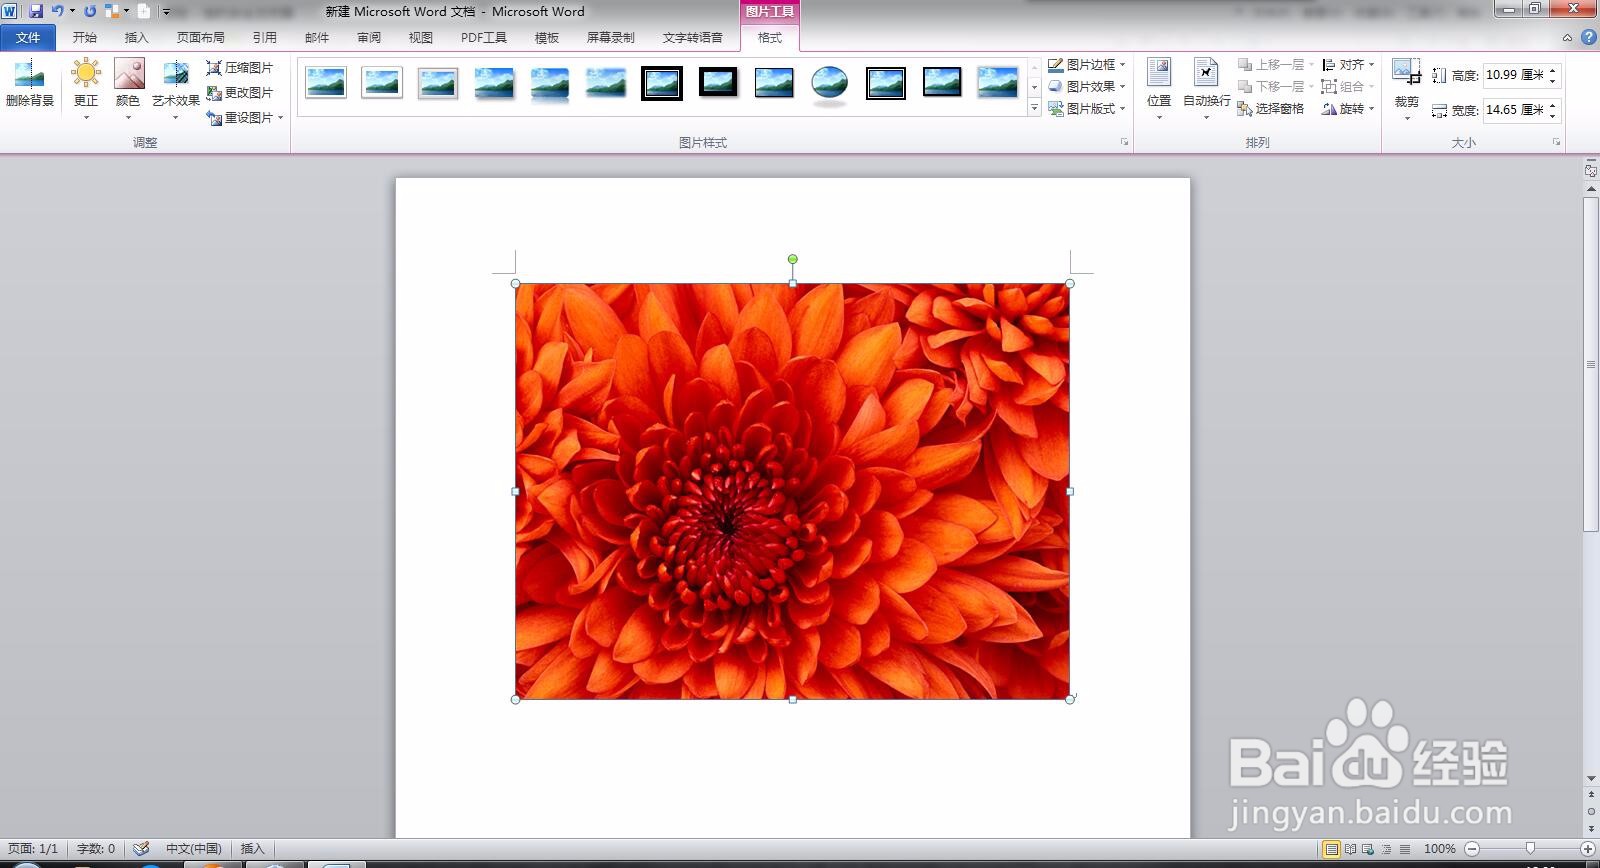Expand the Reset Picture dropdown arrow

coord(281,118)
